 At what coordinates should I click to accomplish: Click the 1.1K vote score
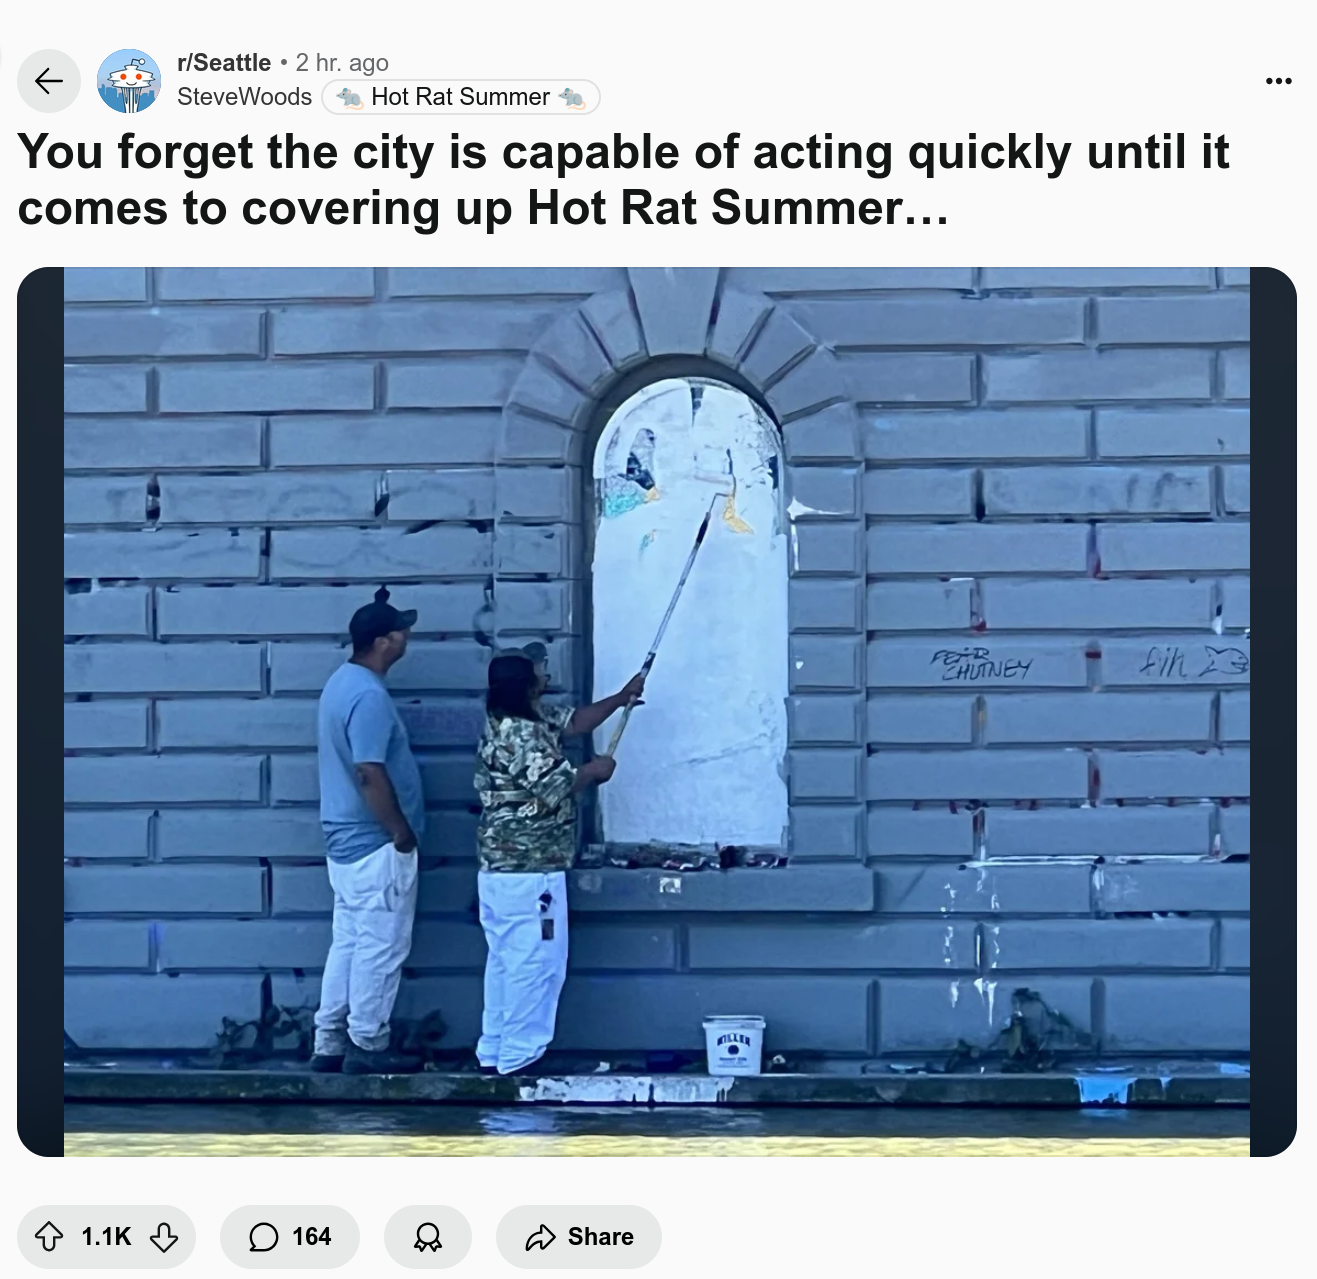tap(106, 1237)
